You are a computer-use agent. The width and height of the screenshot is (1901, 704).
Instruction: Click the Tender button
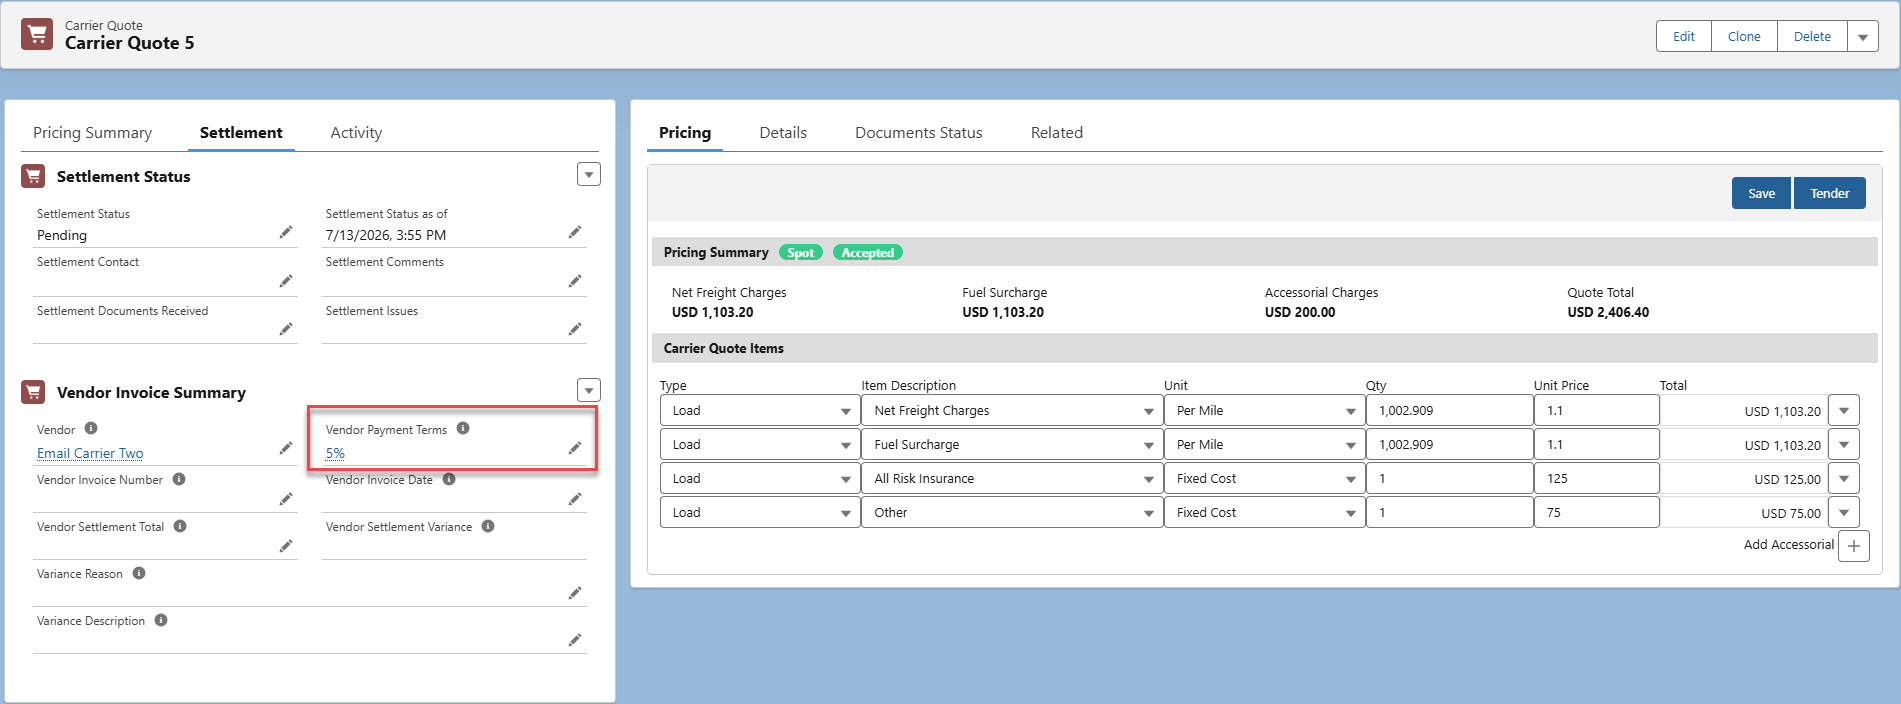click(1830, 194)
